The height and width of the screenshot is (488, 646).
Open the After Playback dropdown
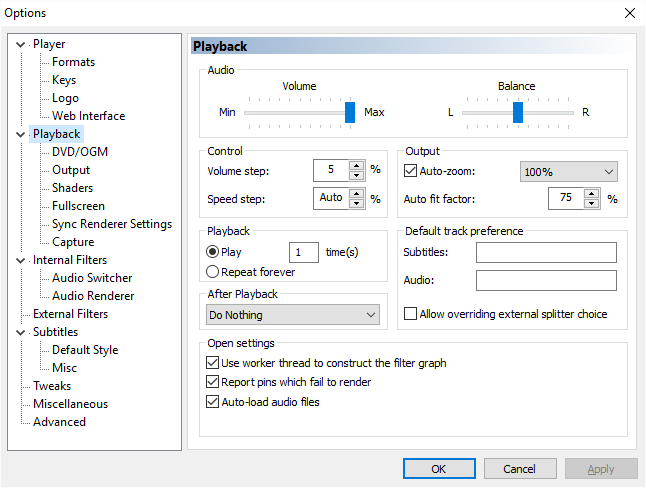(x=293, y=315)
